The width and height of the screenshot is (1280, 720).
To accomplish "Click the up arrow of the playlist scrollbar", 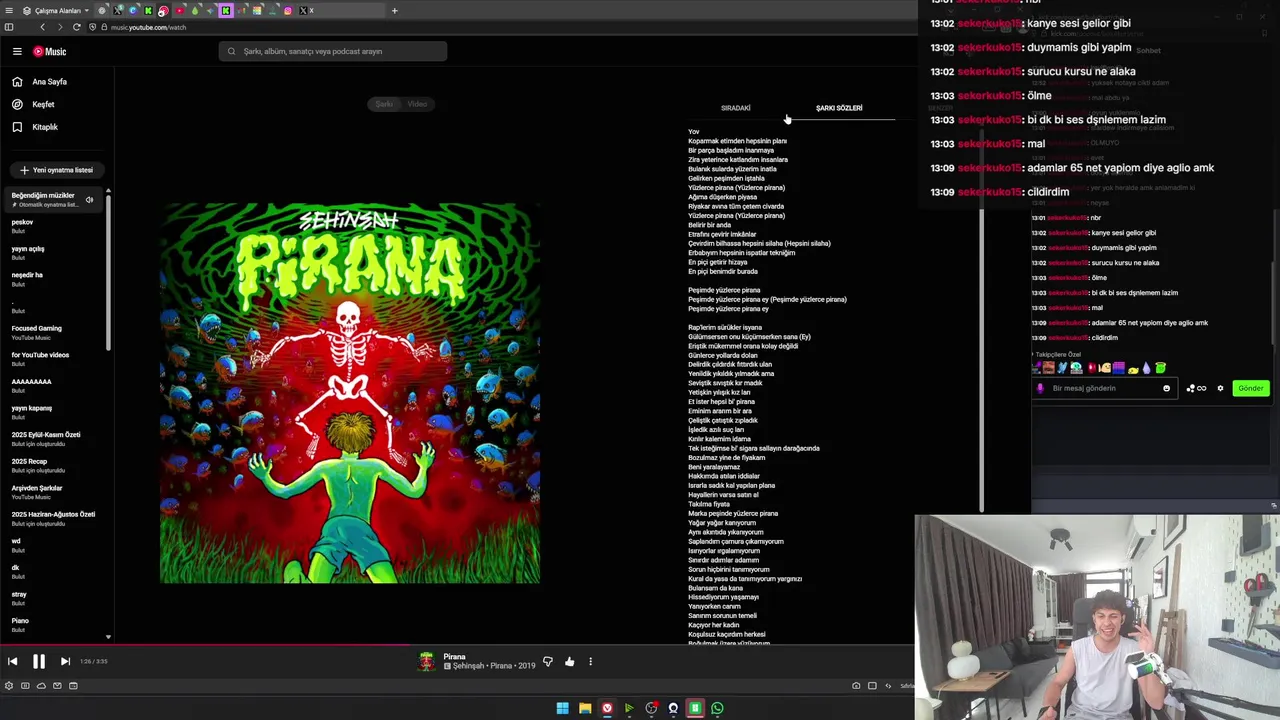I will pos(108,190).
